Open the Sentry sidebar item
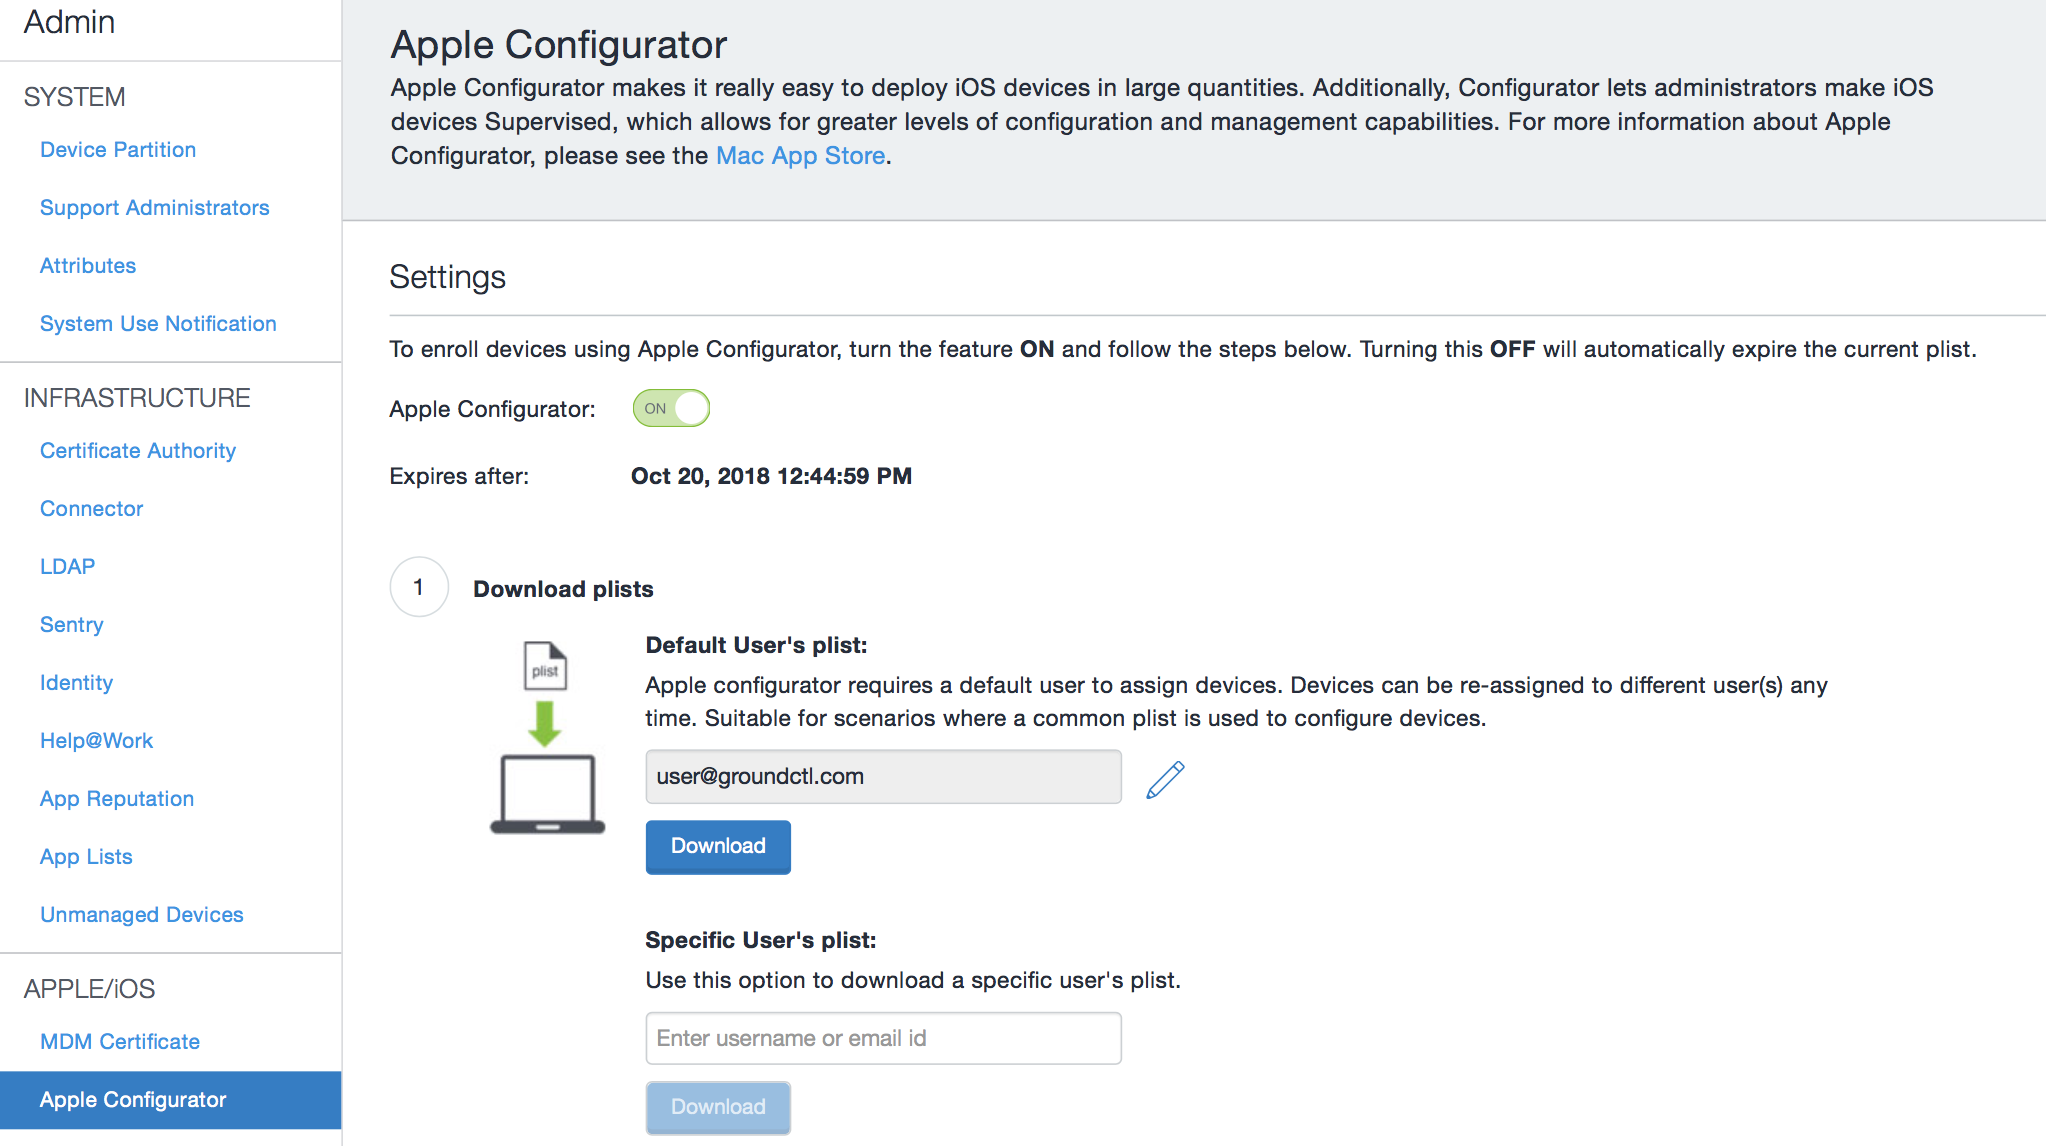Image resolution: width=2048 pixels, height=1146 pixels. (x=71, y=625)
